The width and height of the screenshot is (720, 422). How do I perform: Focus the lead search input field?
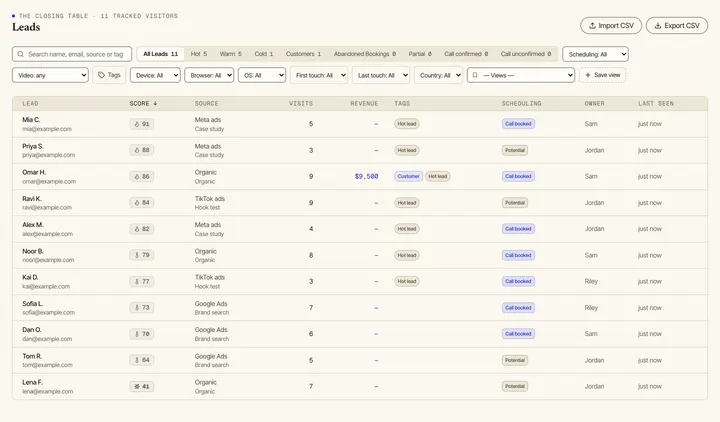tap(72, 54)
